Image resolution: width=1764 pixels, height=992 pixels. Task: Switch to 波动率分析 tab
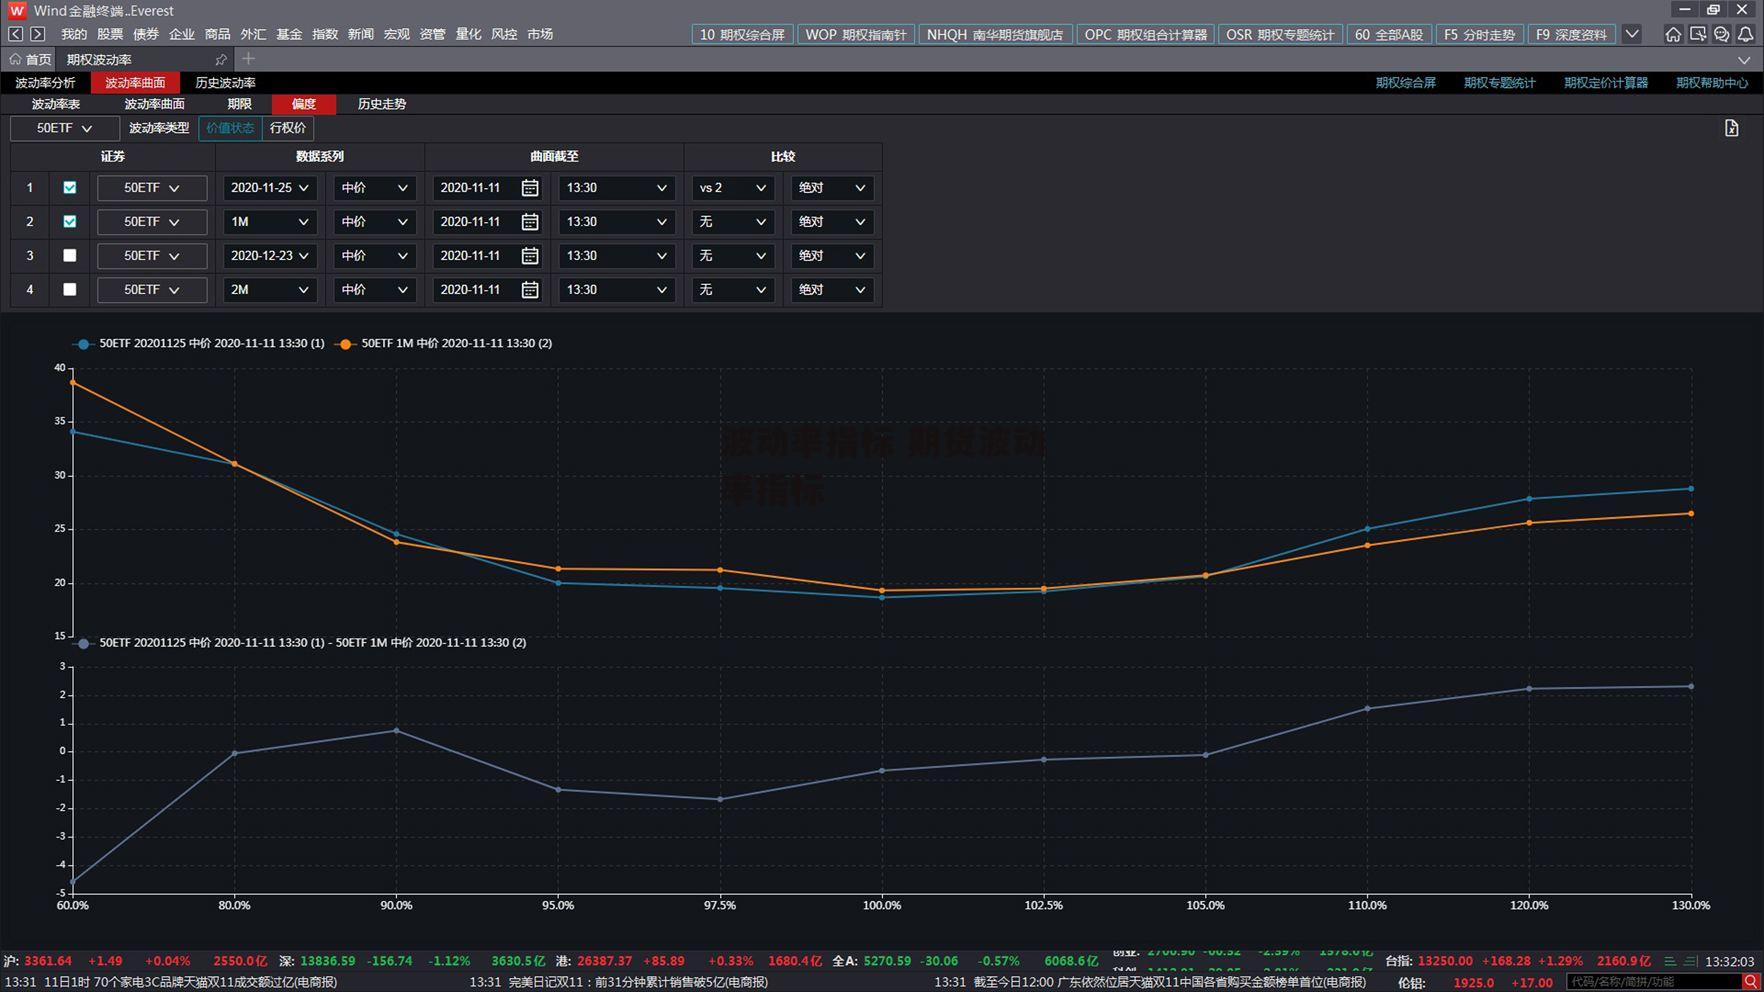point(45,83)
